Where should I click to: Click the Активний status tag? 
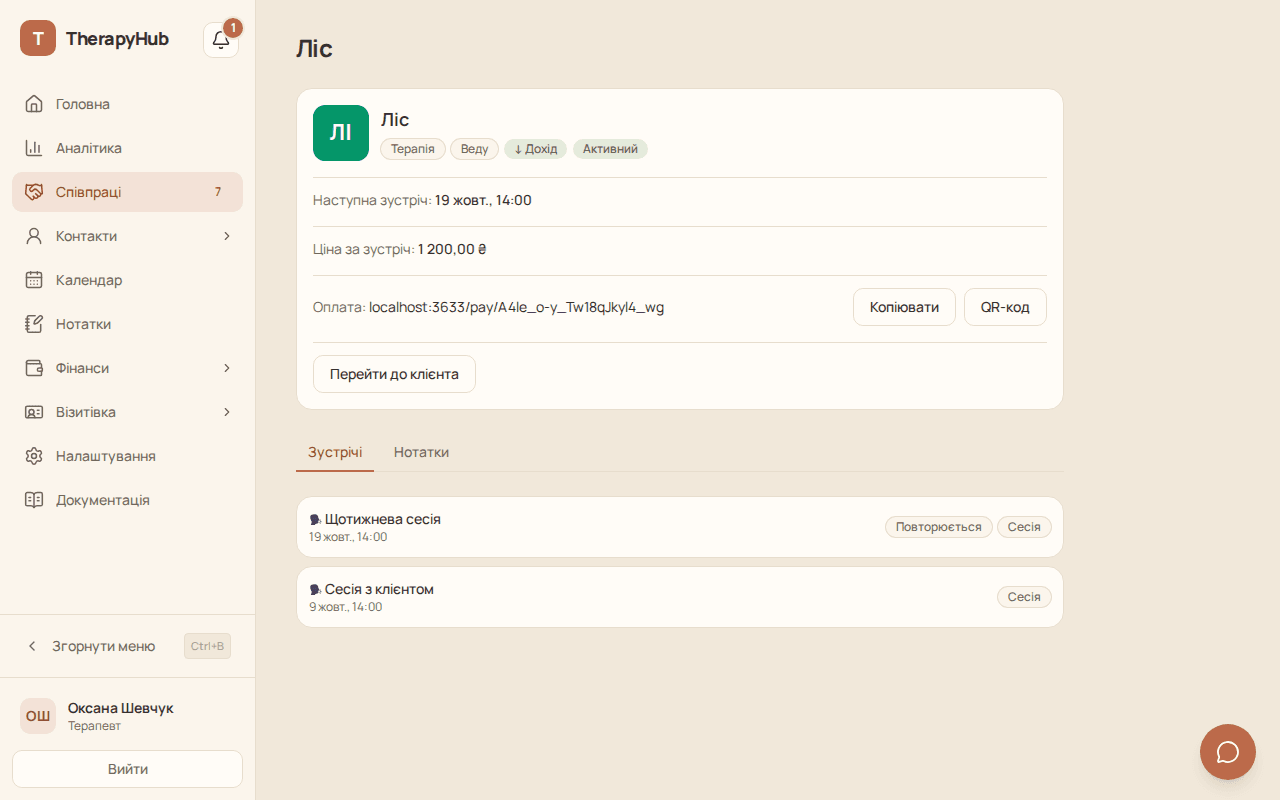click(x=610, y=149)
